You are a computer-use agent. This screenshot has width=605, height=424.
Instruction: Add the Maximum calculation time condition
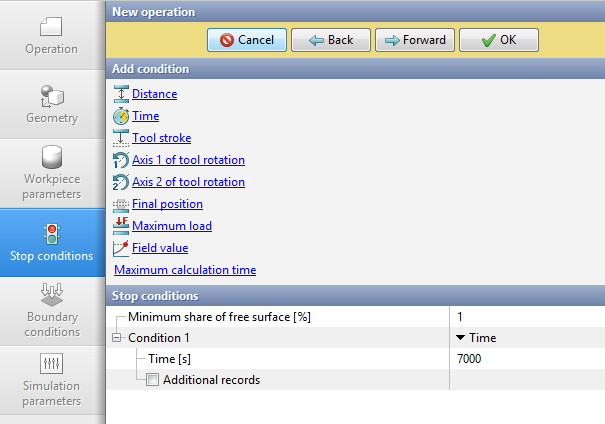[185, 270]
